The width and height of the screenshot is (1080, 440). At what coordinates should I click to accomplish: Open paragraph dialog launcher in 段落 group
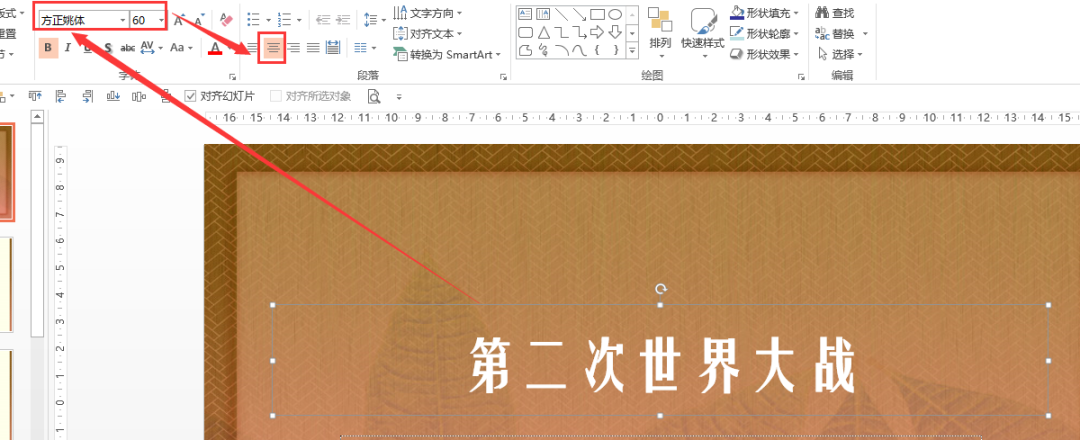tap(503, 76)
